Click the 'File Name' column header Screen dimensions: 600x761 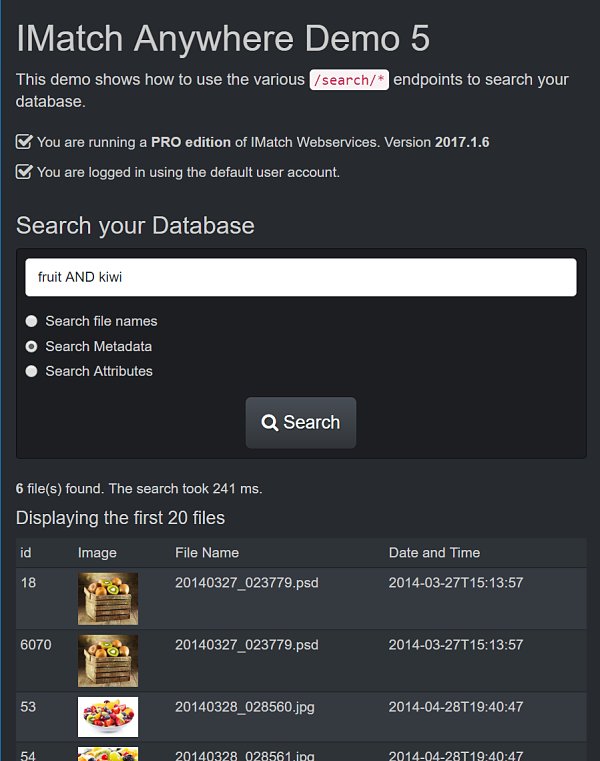[x=207, y=552]
